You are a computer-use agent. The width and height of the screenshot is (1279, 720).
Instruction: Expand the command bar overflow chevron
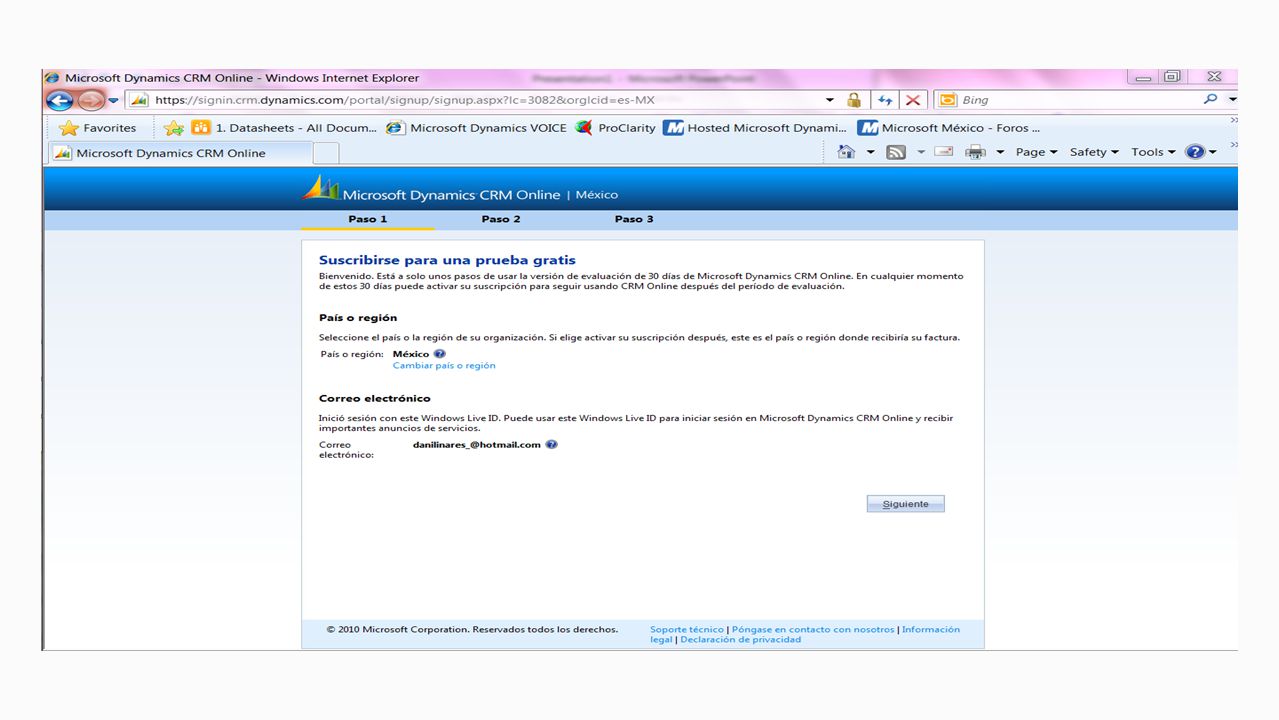point(1233,145)
